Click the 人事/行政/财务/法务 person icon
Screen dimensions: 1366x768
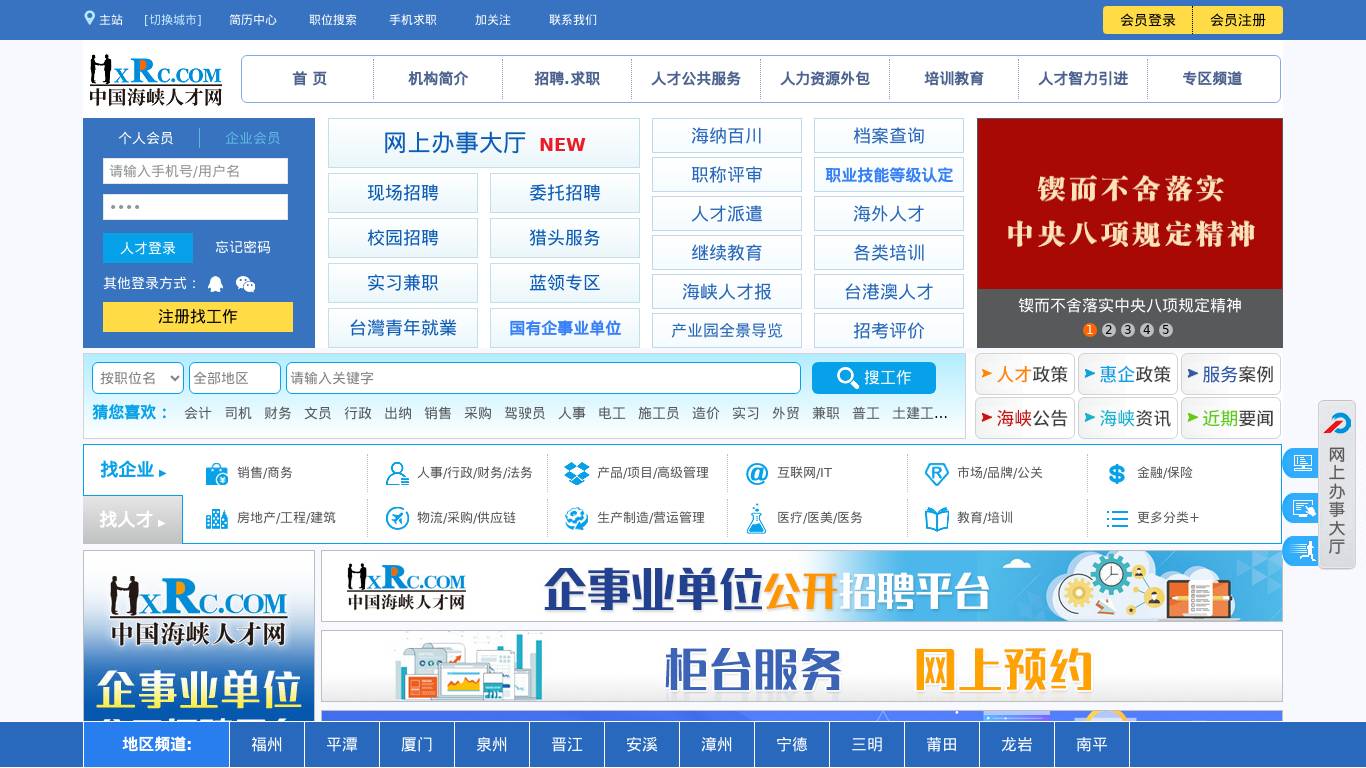click(x=397, y=474)
